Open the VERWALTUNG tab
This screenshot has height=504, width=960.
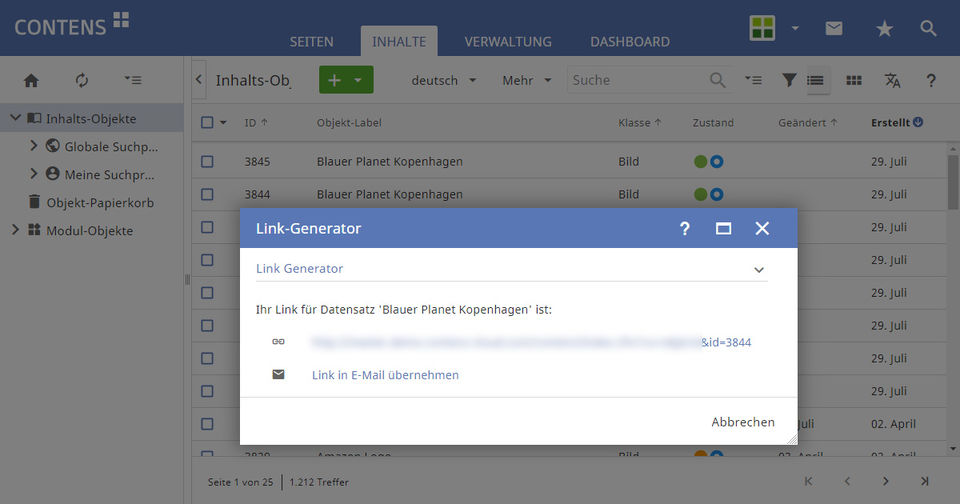507,41
